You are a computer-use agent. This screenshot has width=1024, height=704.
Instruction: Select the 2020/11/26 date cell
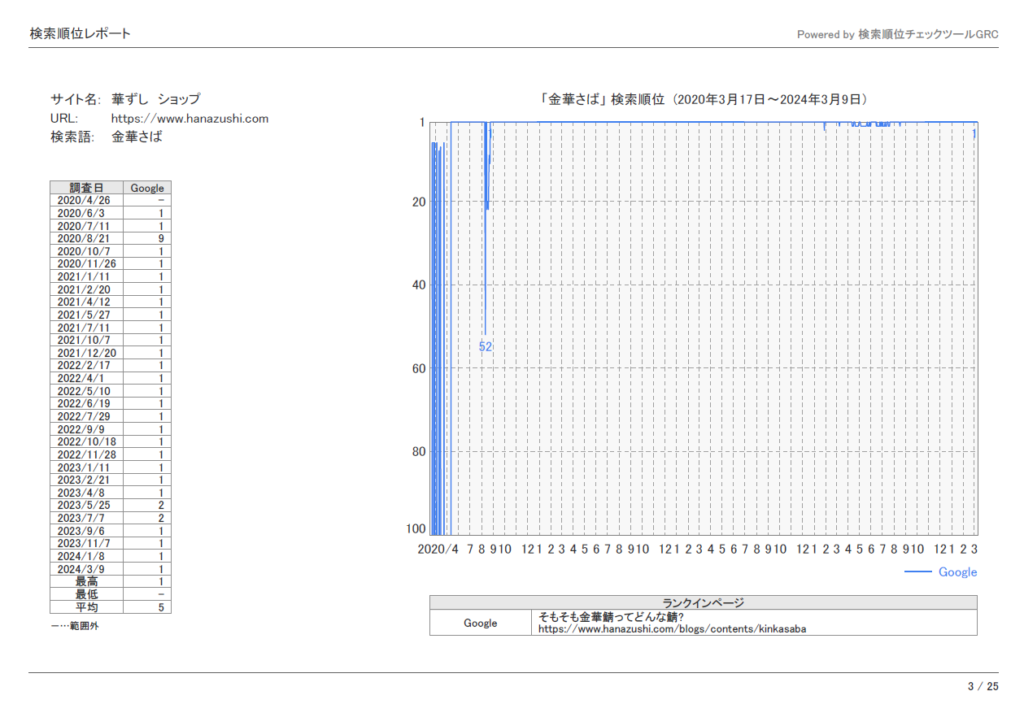point(86,264)
